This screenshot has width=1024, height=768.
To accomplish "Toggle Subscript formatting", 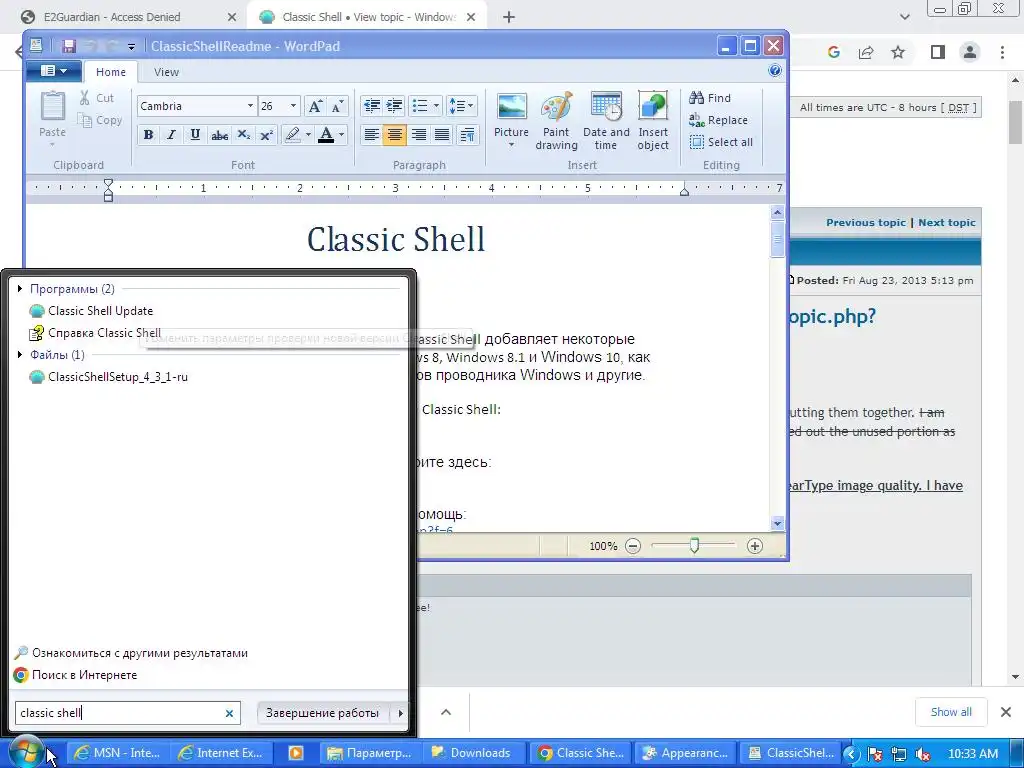I will click(x=244, y=135).
